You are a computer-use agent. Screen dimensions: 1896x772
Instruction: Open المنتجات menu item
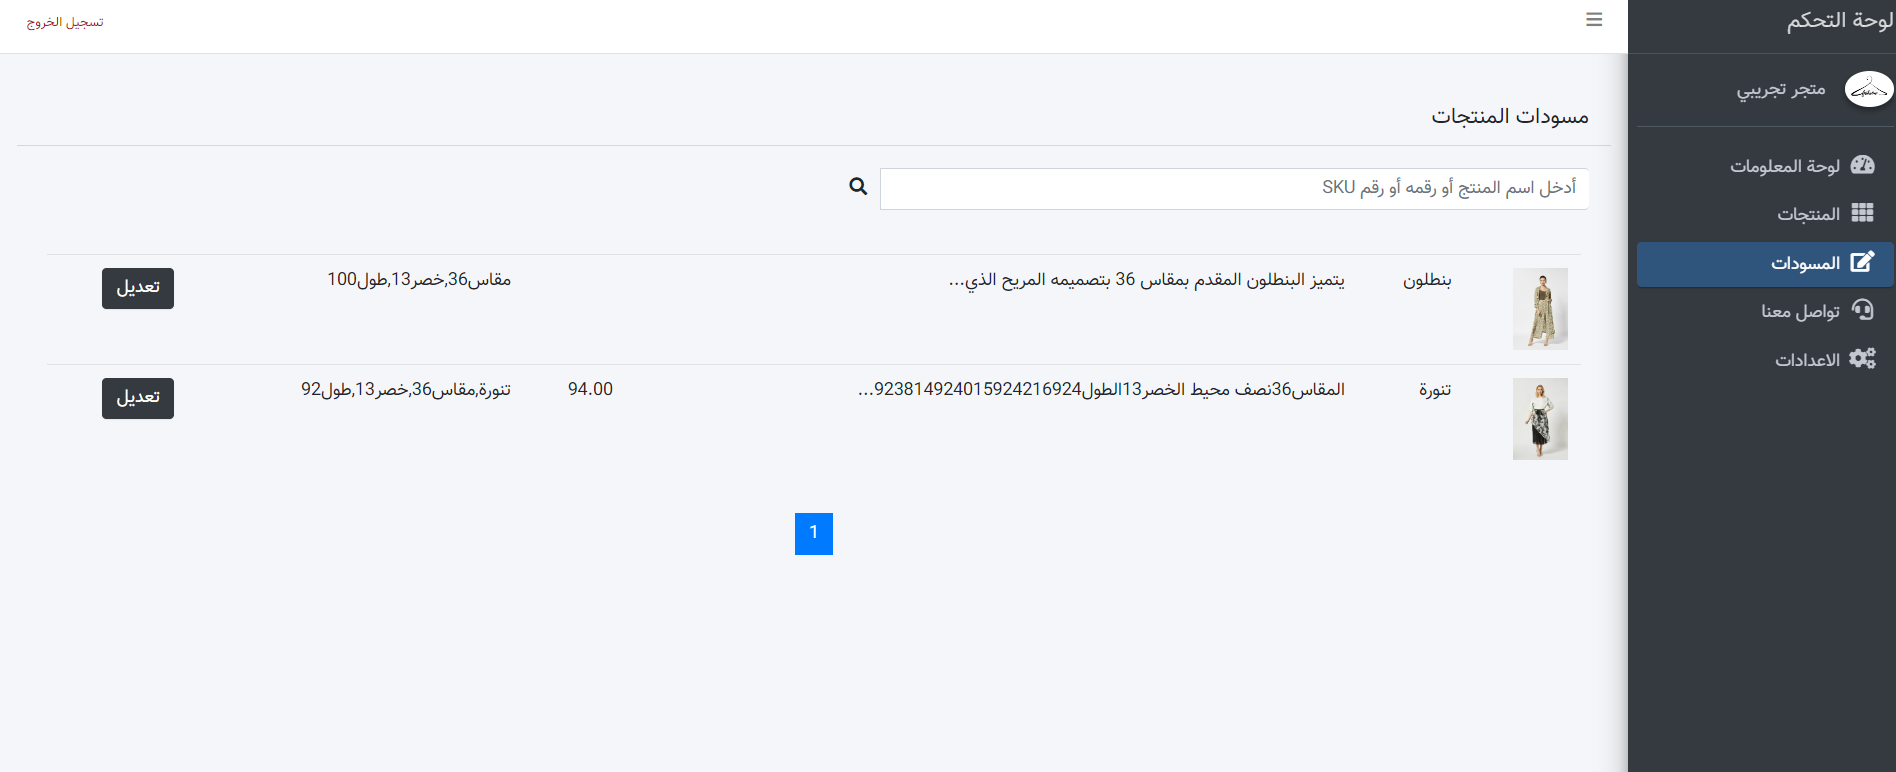point(1808,214)
